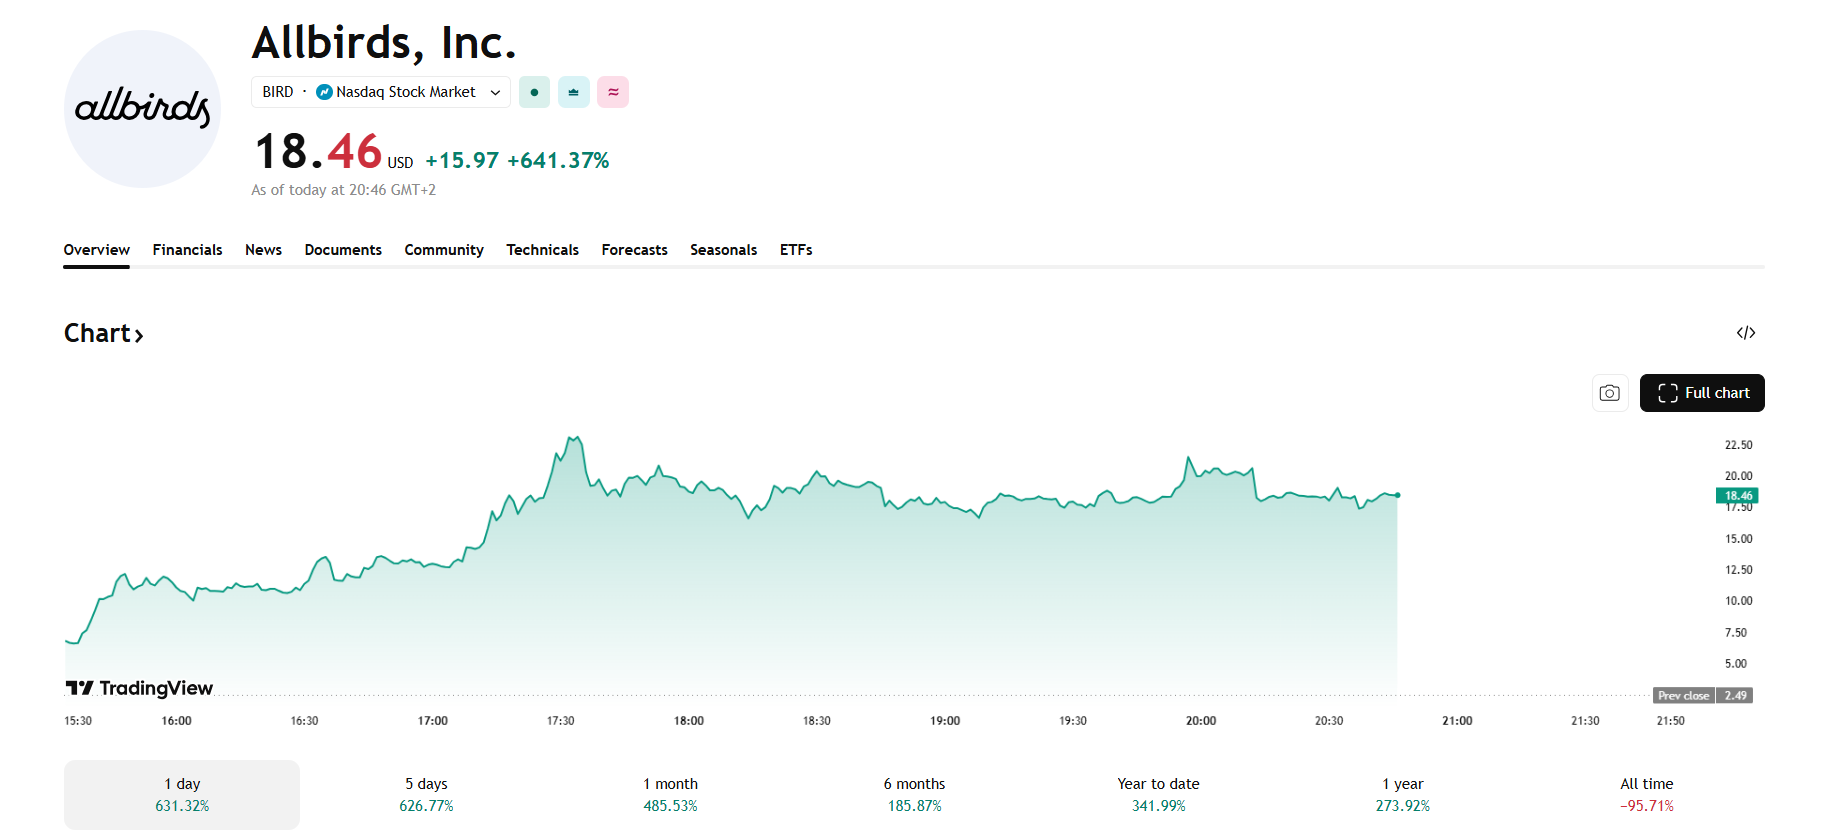Switch to the Technicals tab

pyautogui.click(x=542, y=250)
